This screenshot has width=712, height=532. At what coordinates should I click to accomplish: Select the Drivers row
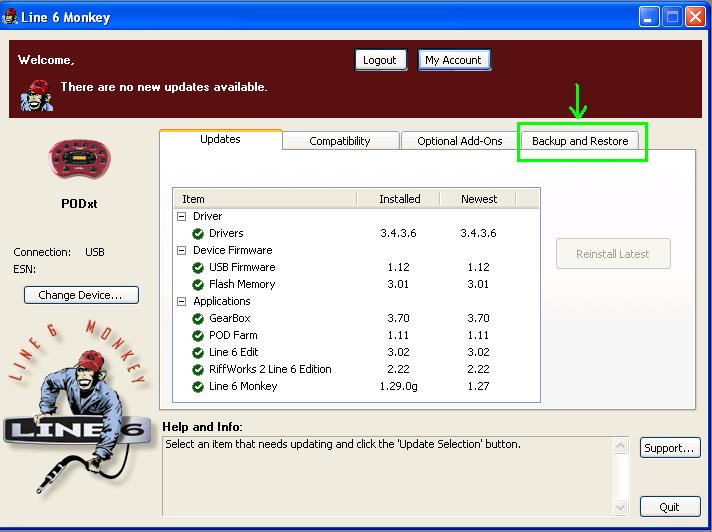(356, 233)
